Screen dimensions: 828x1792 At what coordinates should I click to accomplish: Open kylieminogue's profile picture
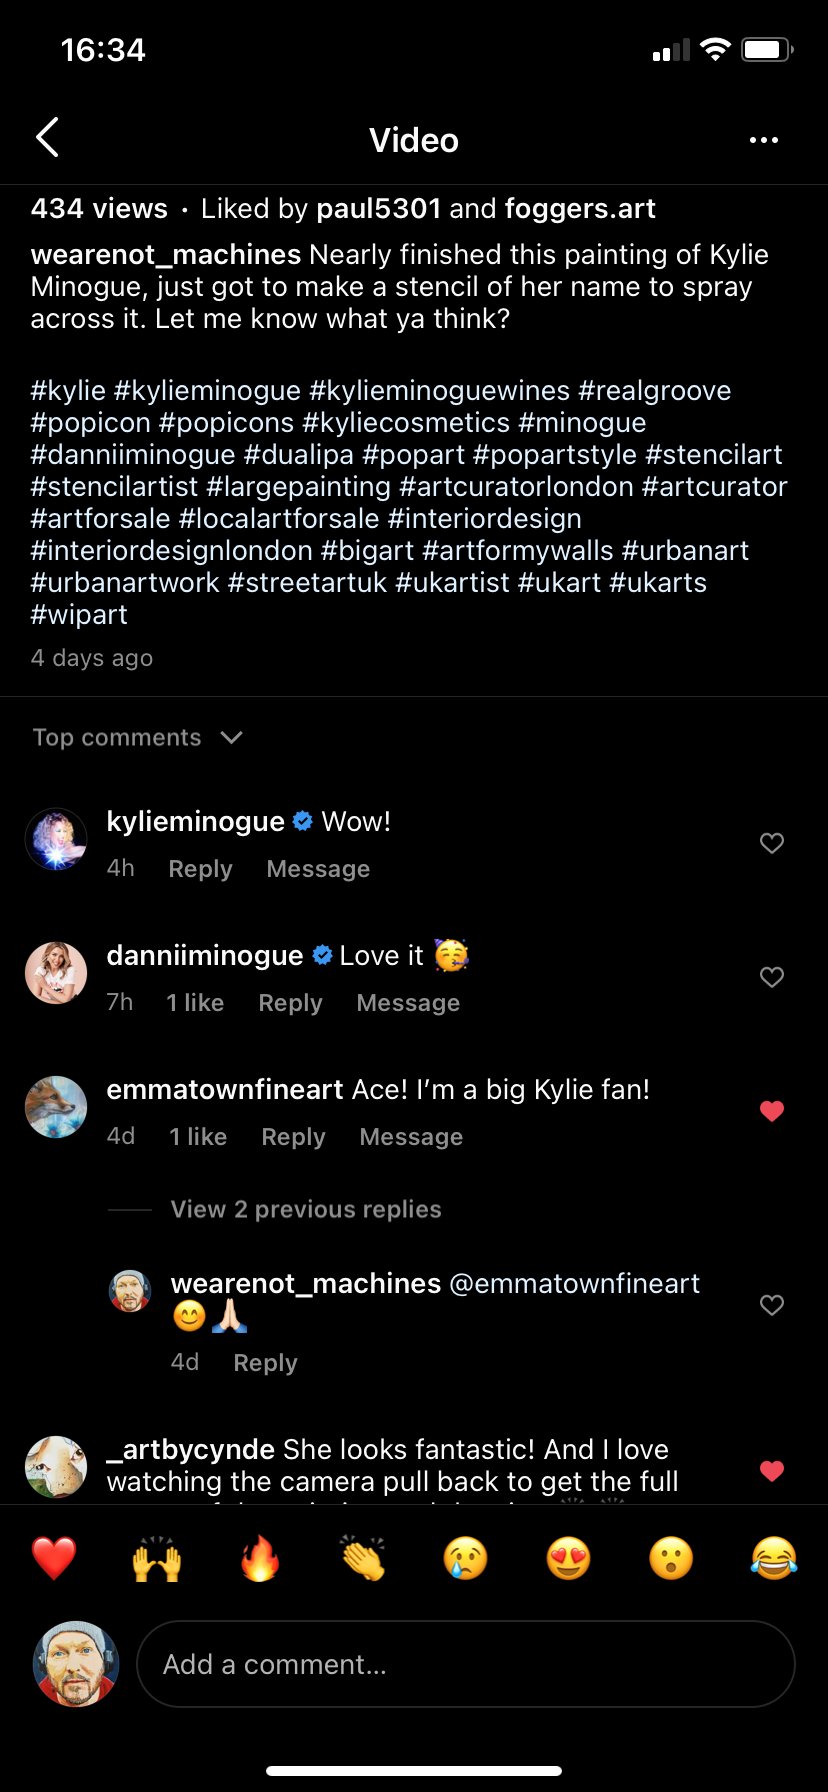coord(56,839)
